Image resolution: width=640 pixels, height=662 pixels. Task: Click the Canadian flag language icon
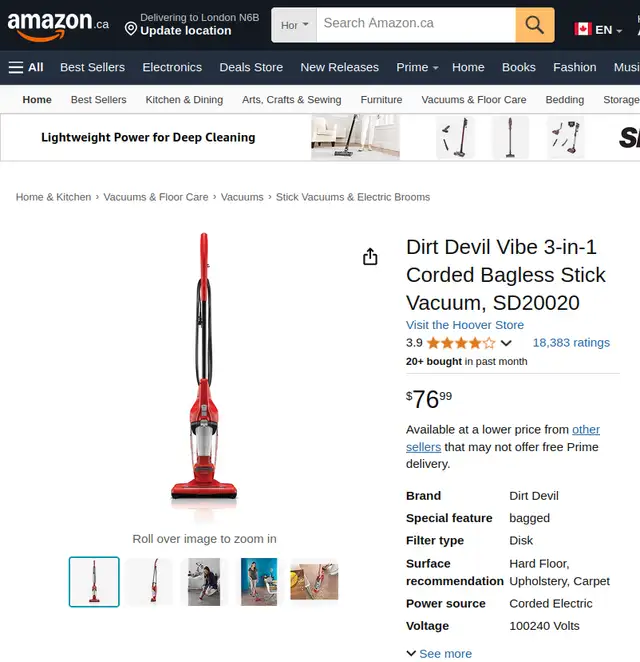point(583,29)
